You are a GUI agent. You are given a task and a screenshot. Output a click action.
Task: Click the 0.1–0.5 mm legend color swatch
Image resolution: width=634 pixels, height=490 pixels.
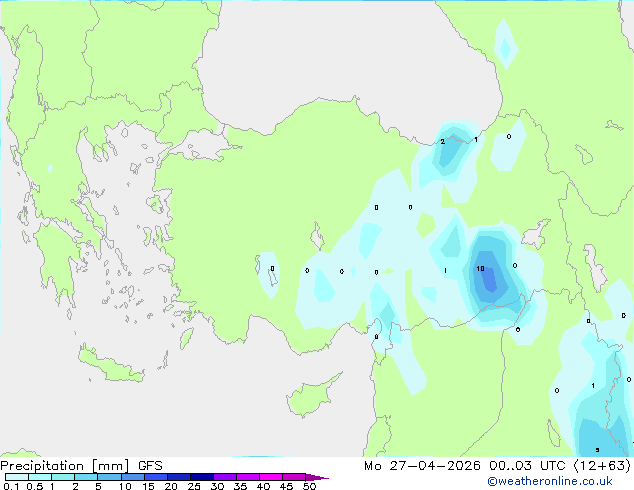click(x=17, y=477)
